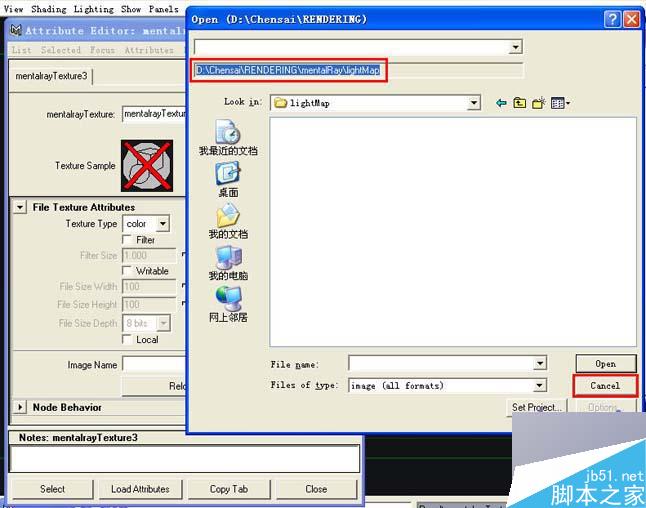
Task: Open the Show menu
Action: point(131,9)
